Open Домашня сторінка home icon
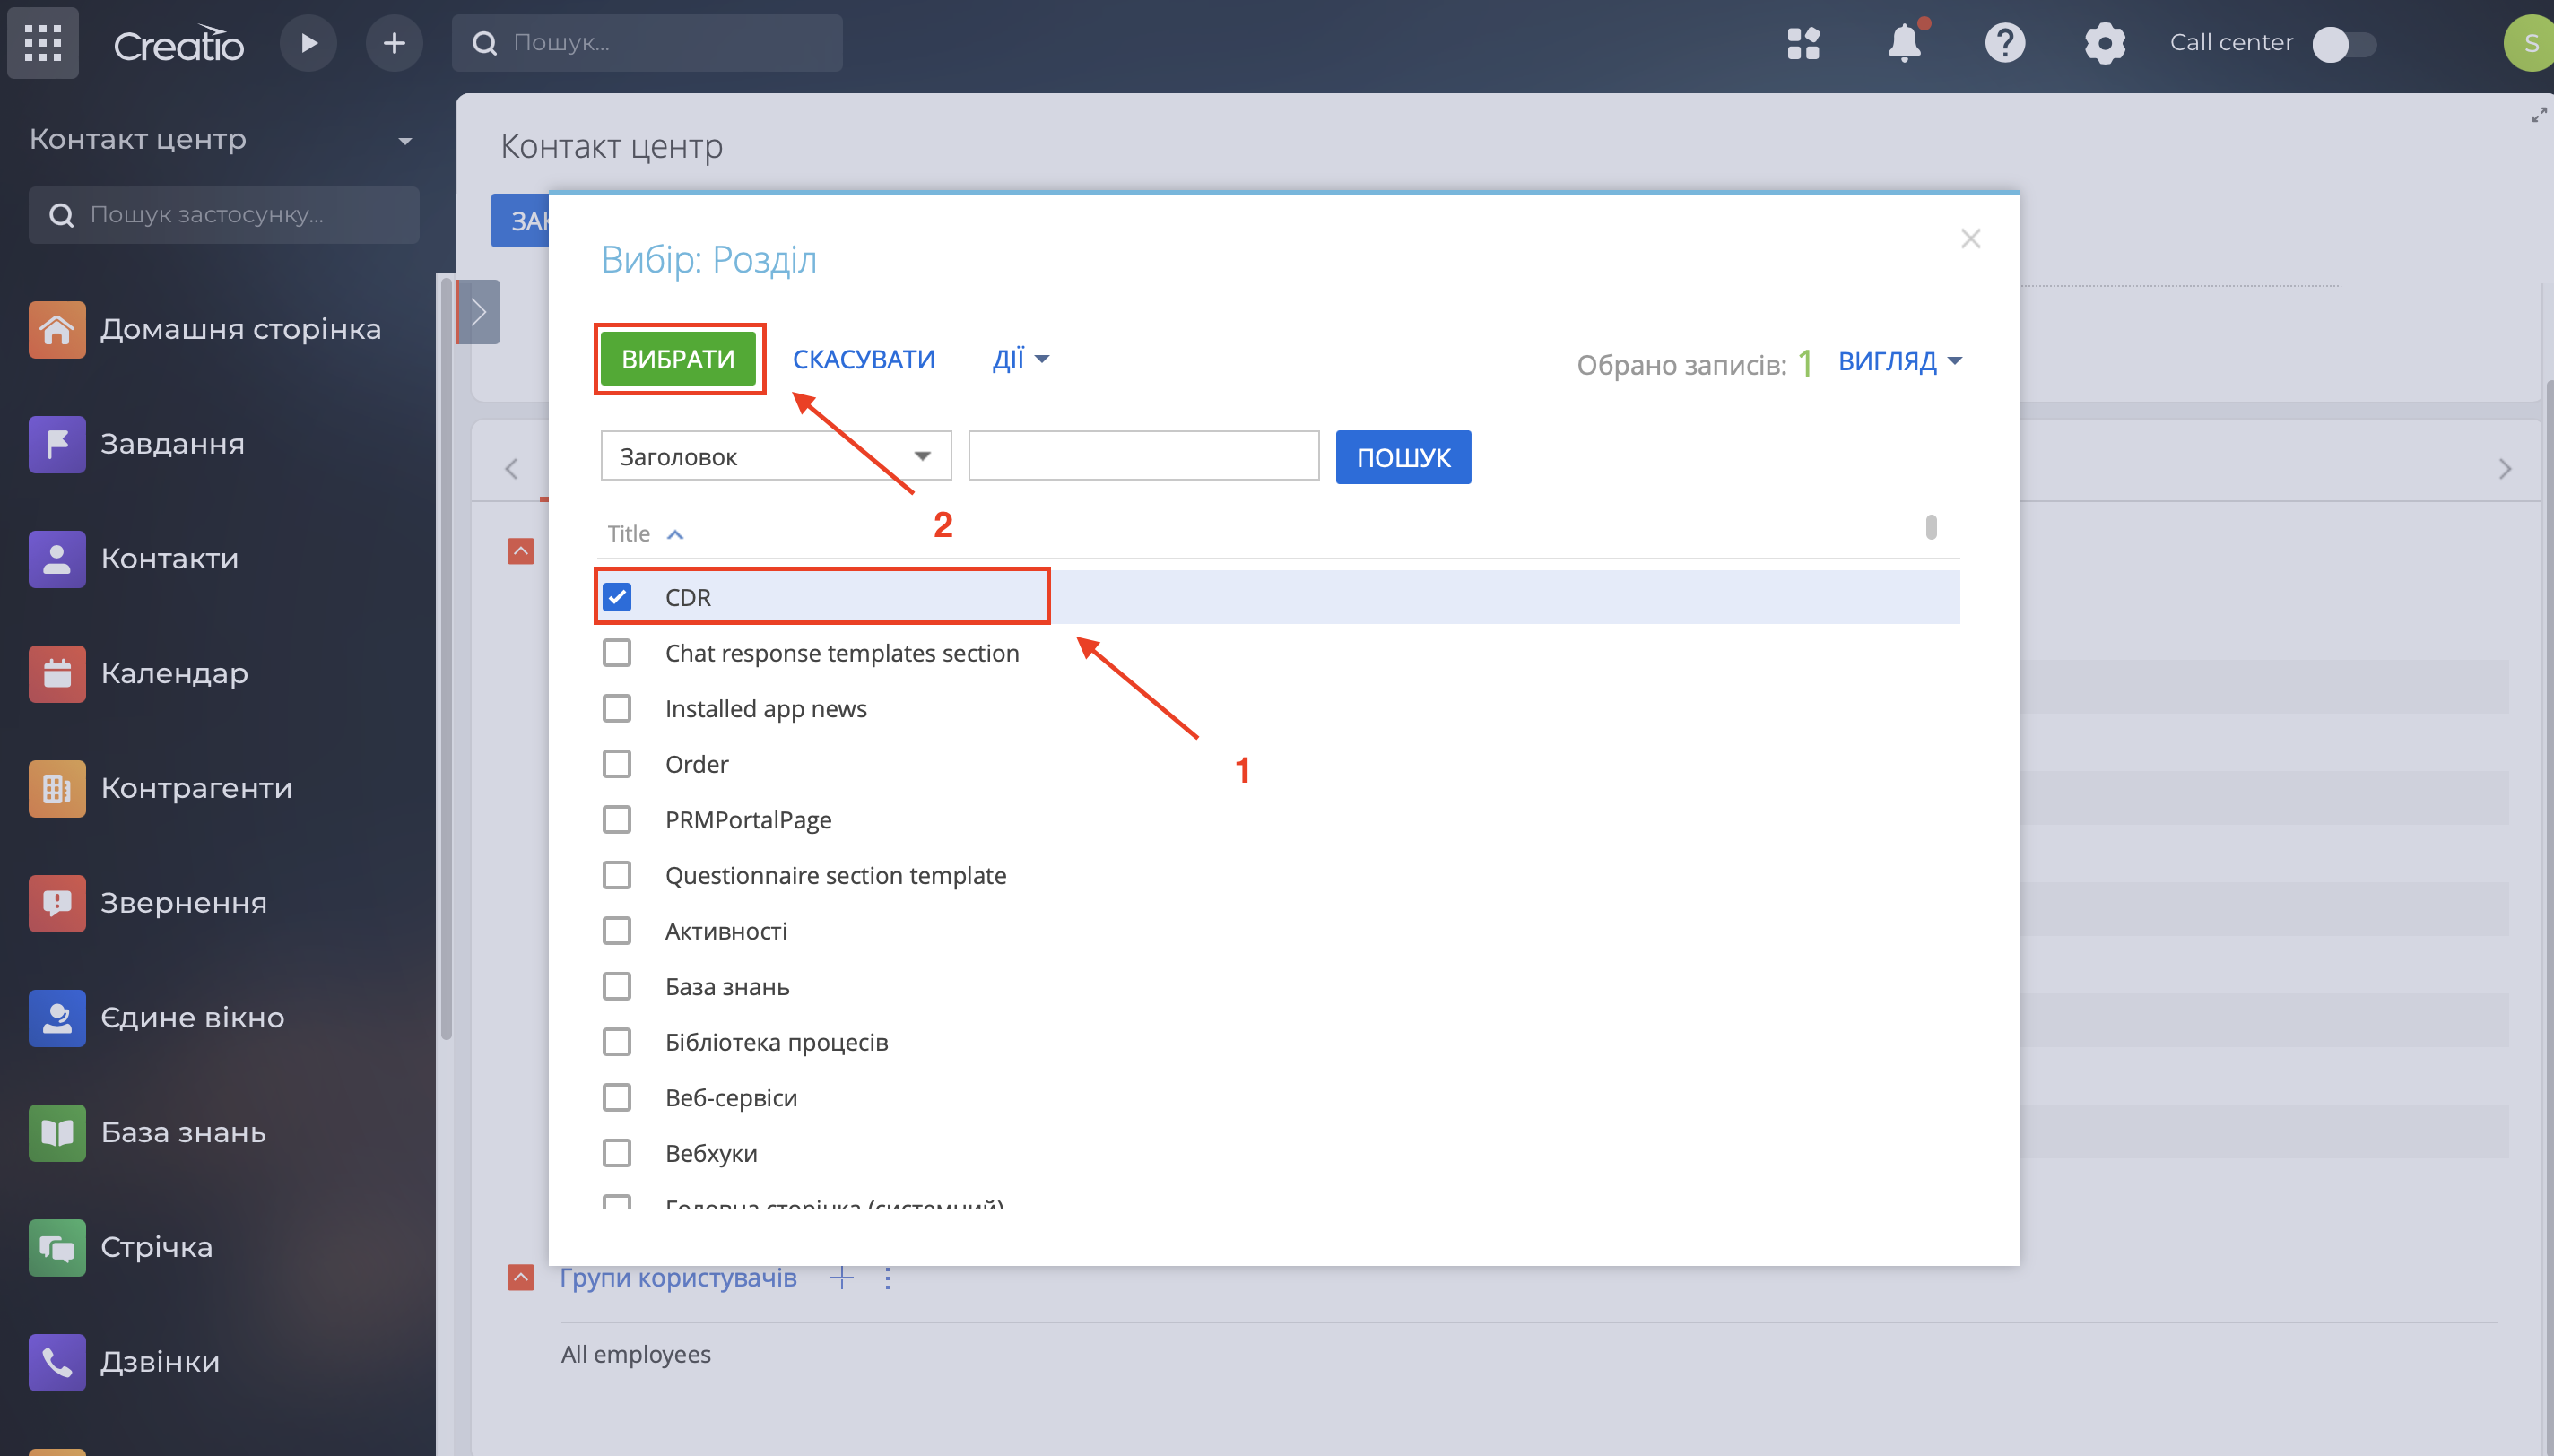Screen dimensions: 2554x1456 coord(57,329)
